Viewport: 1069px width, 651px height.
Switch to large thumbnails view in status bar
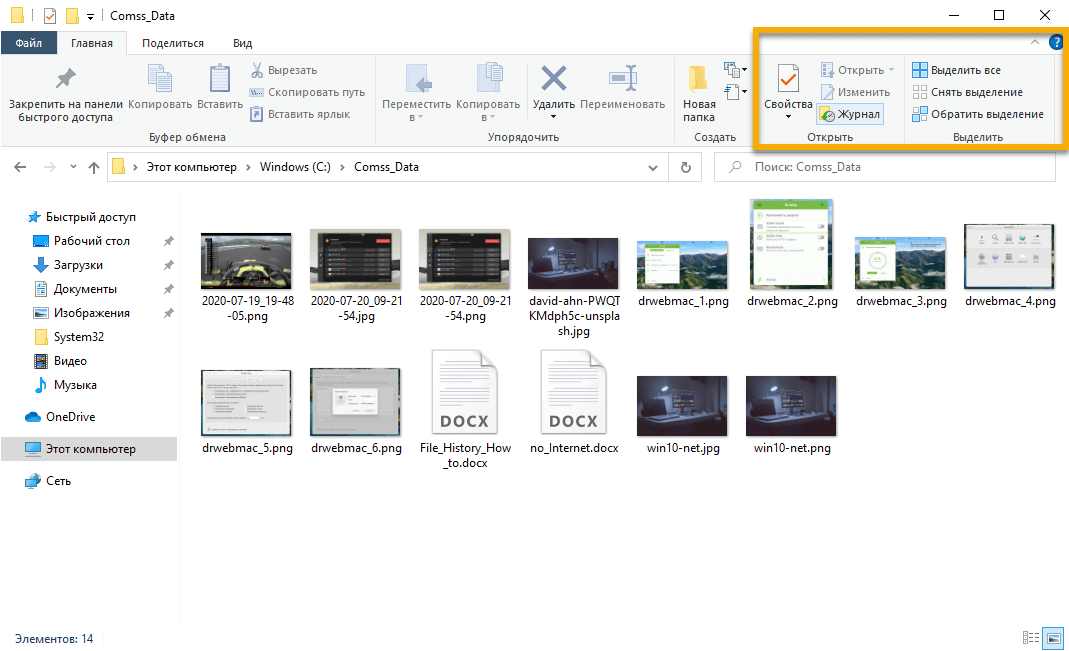coord(1054,638)
